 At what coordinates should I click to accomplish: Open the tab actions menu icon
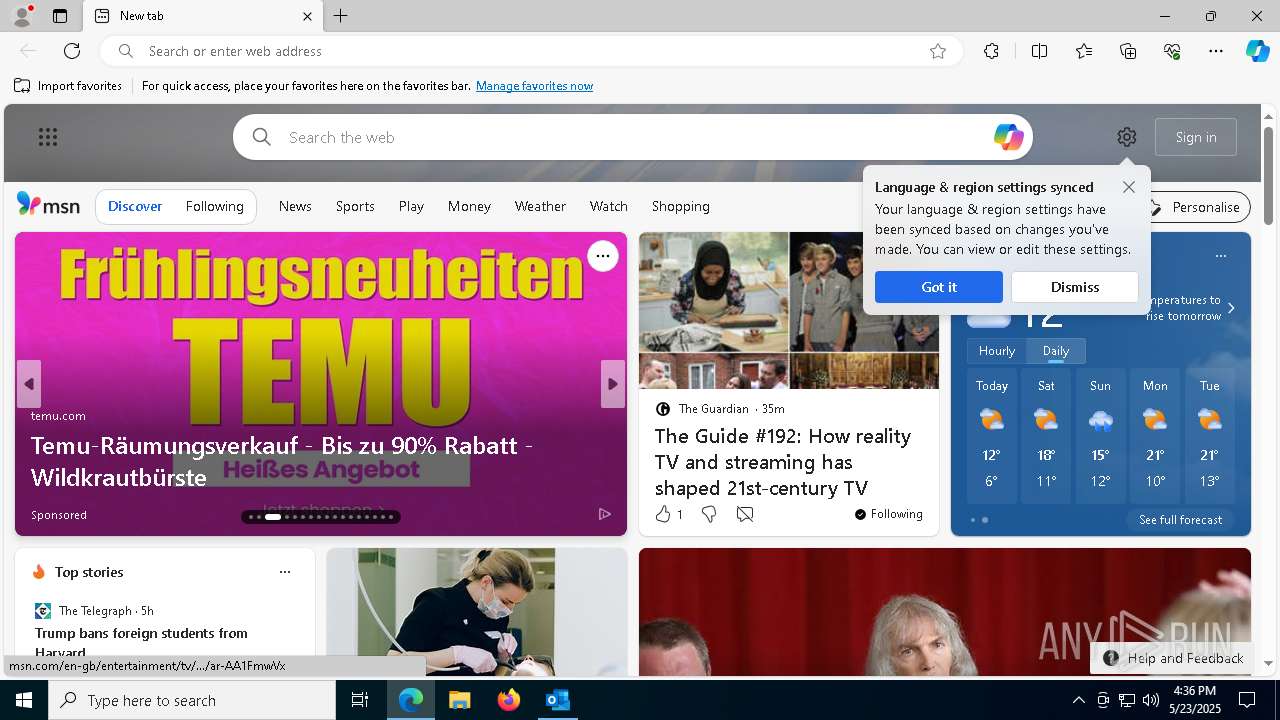(x=60, y=16)
